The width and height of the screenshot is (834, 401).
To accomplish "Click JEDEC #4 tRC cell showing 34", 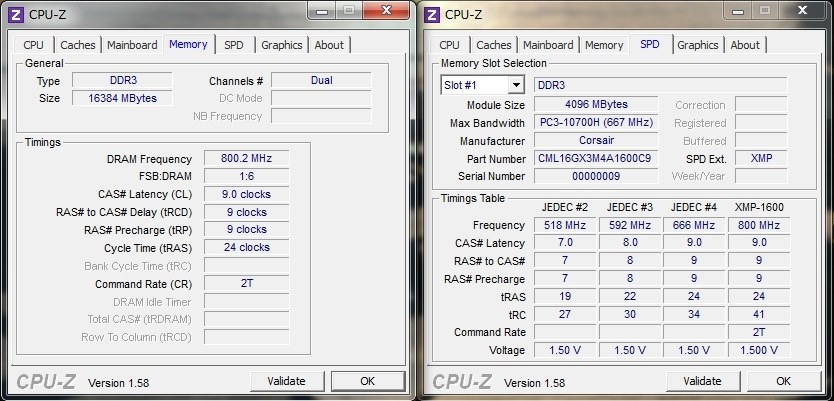I will pyautogui.click(x=694, y=314).
